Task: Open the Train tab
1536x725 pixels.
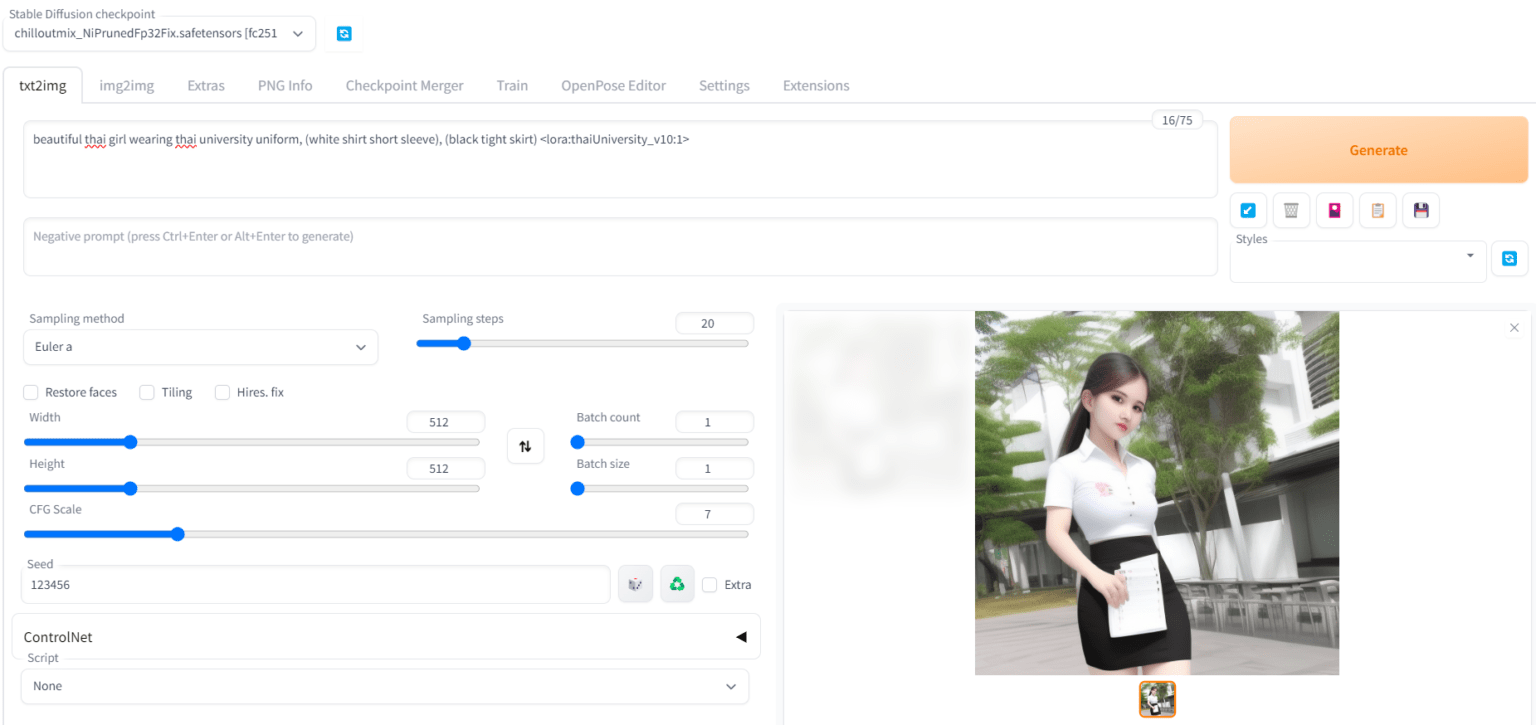Action: coord(512,85)
